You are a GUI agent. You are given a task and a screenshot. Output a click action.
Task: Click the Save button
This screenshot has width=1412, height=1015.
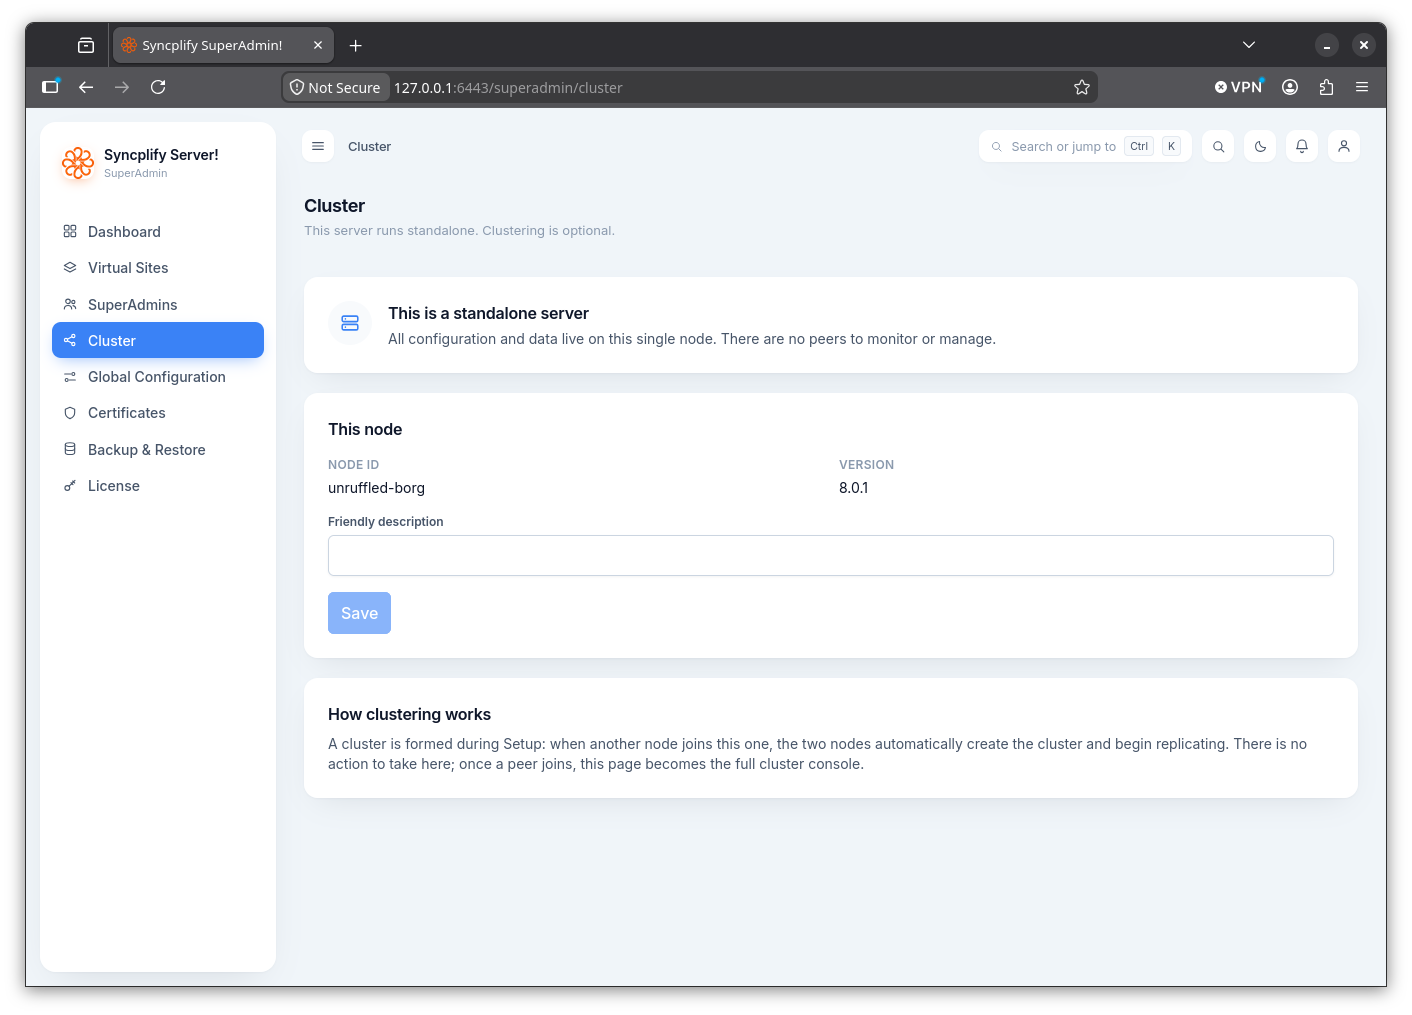(359, 613)
